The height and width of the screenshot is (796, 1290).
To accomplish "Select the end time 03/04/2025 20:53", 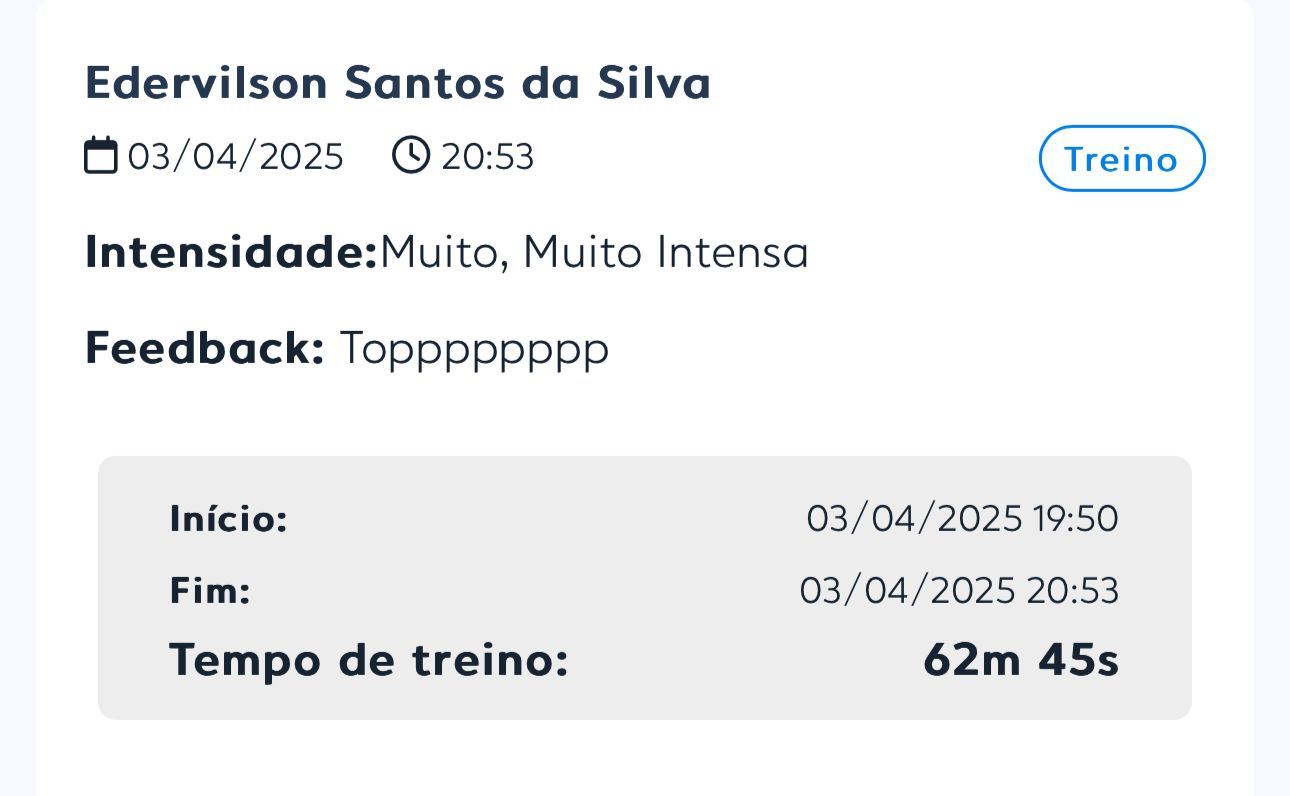I will (960, 590).
